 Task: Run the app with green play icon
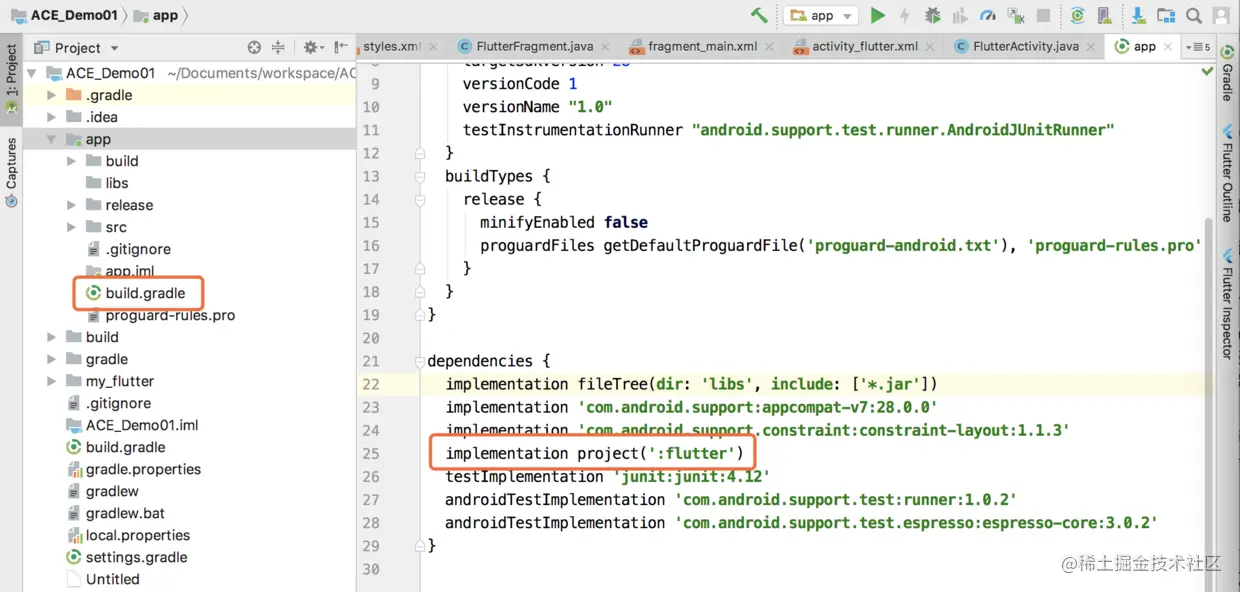coord(877,15)
